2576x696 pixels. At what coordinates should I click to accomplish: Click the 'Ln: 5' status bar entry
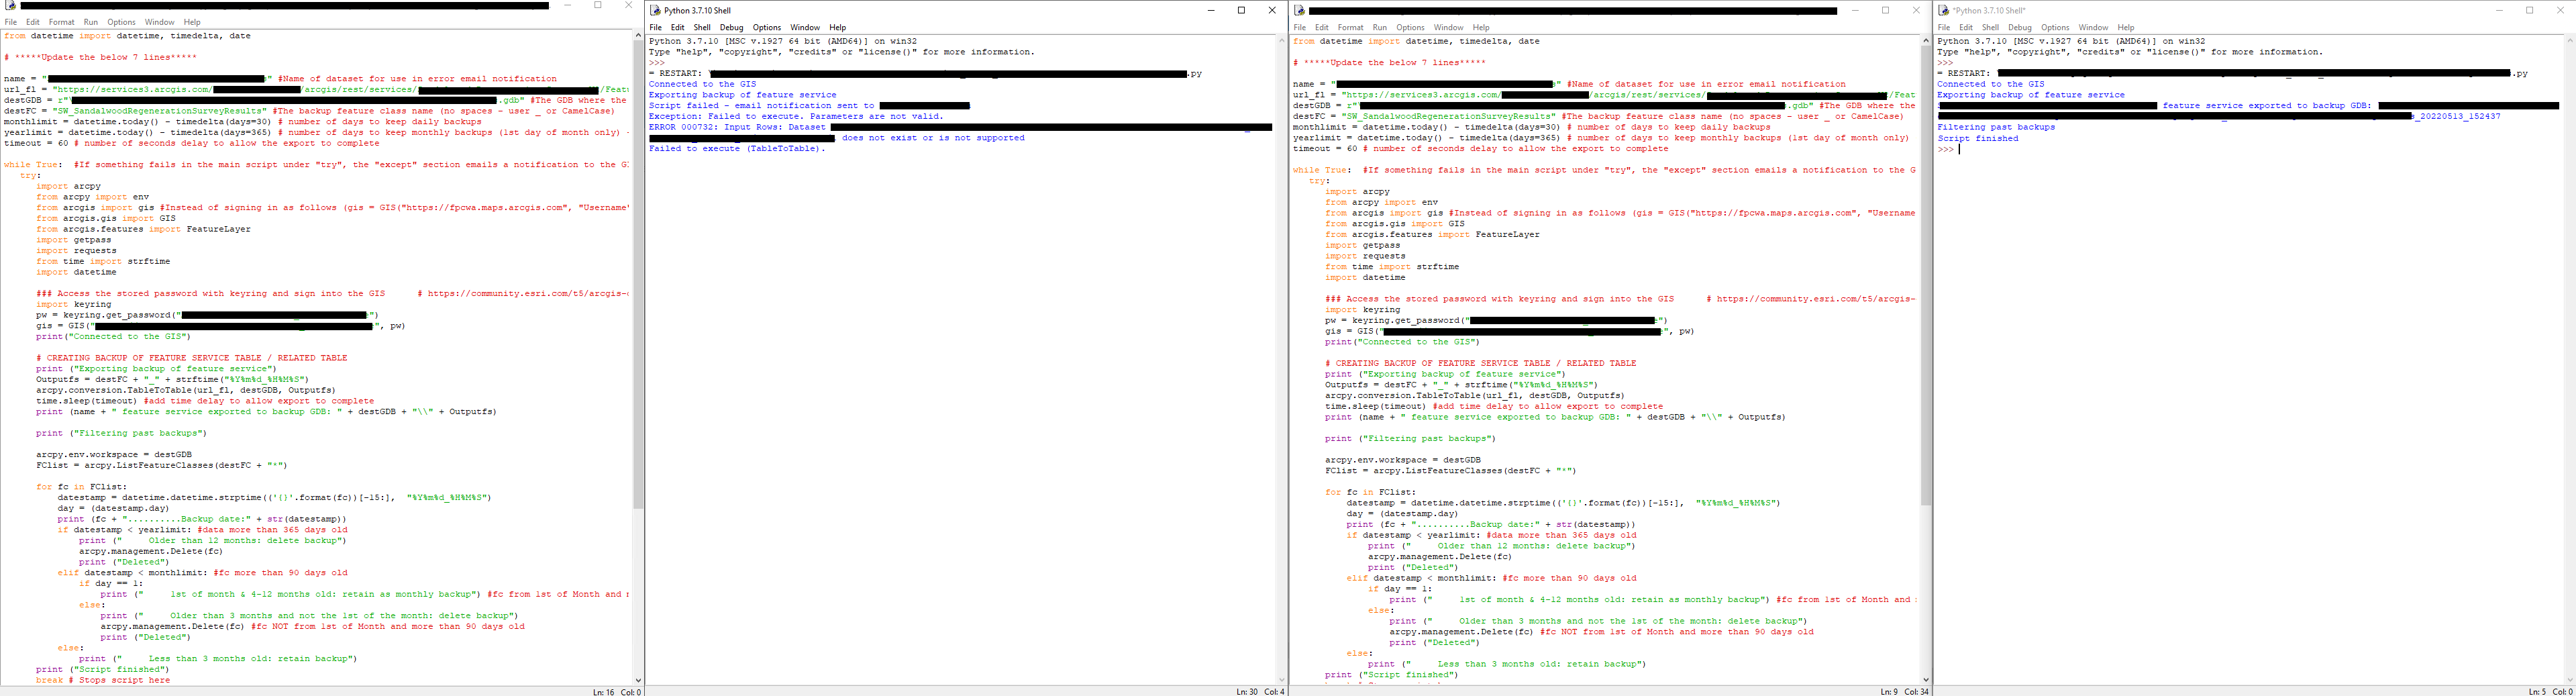click(2537, 692)
